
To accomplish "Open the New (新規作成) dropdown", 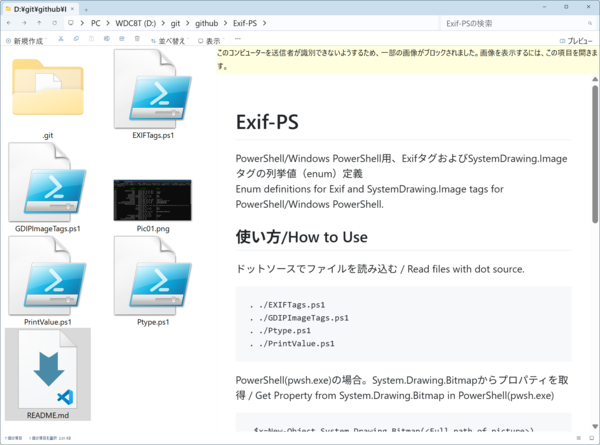I will point(26,41).
